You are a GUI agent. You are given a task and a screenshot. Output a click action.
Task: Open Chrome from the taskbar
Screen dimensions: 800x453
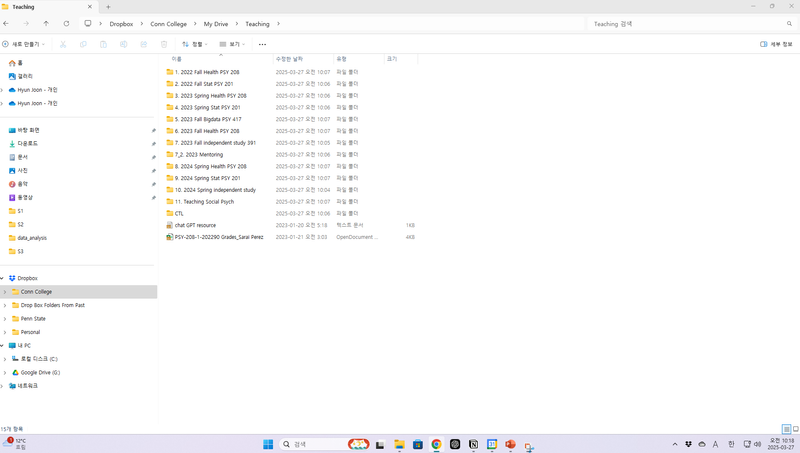436,444
